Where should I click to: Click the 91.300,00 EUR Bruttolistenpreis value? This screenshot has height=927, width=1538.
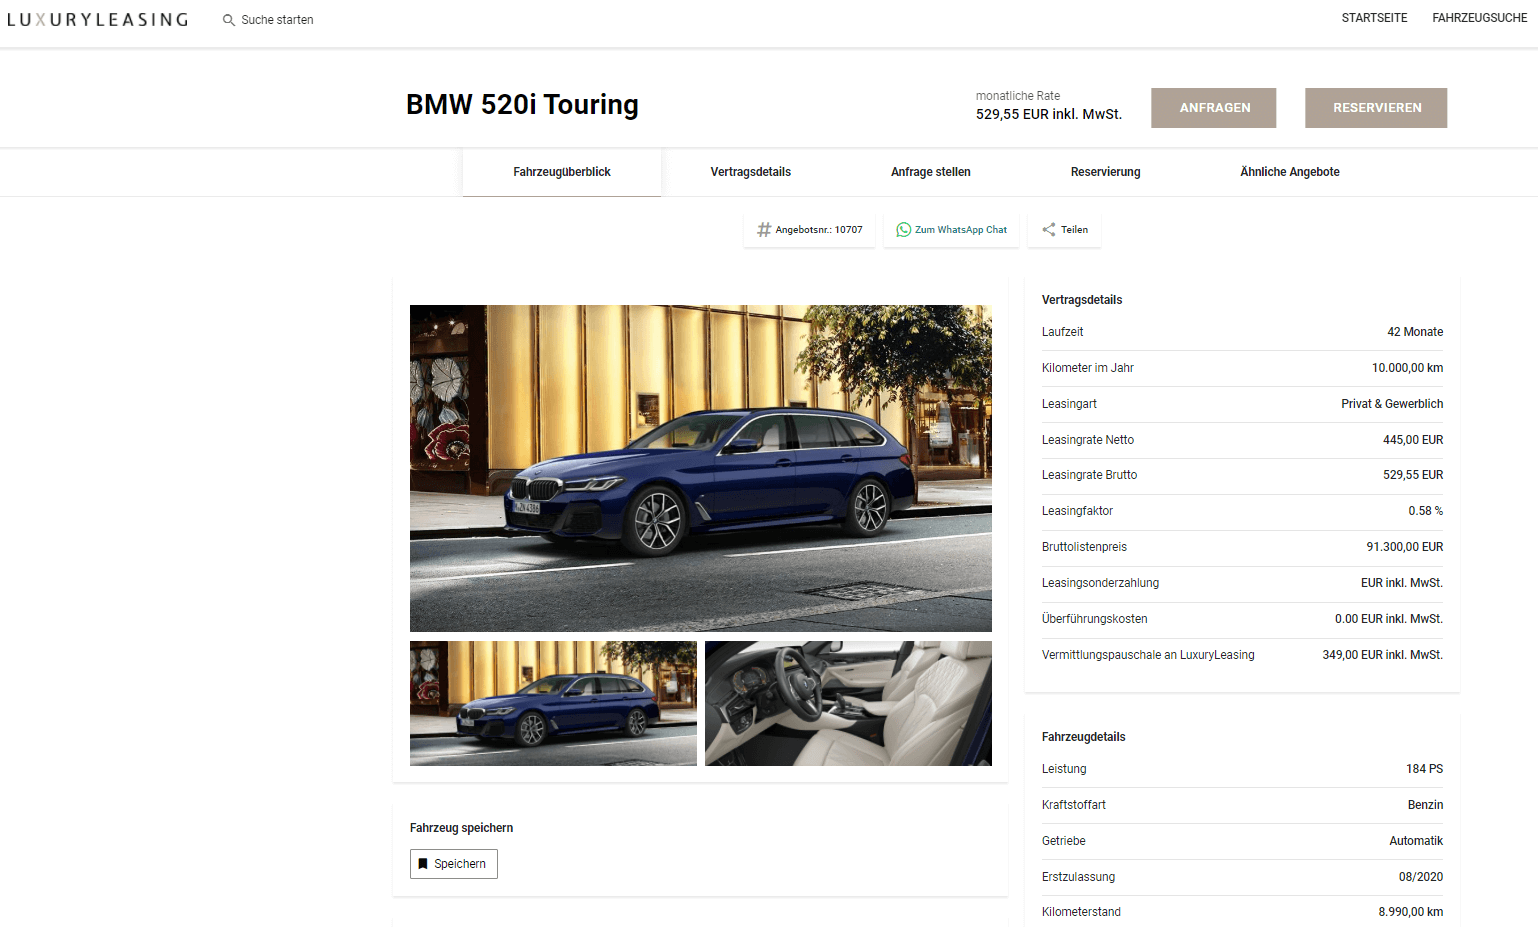click(x=1405, y=547)
